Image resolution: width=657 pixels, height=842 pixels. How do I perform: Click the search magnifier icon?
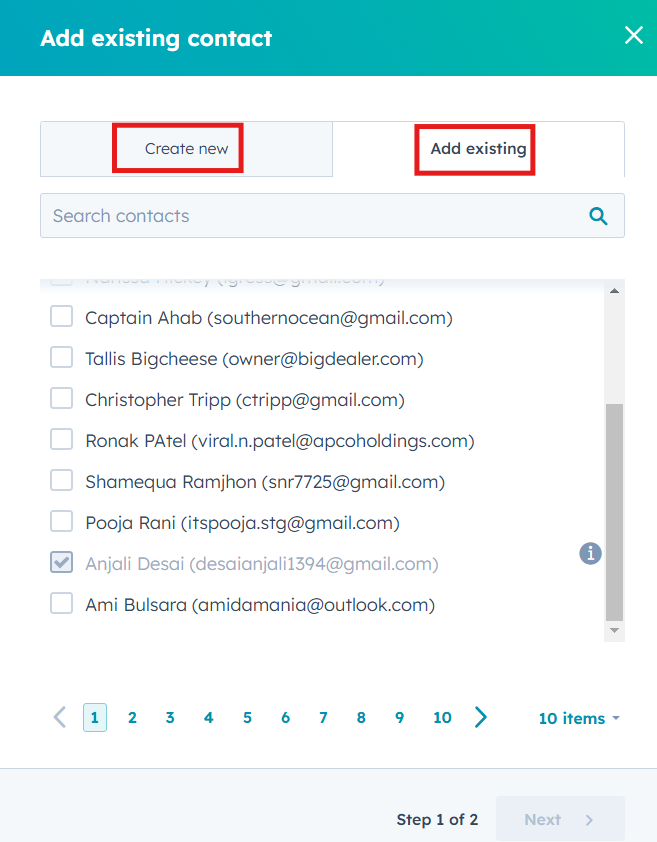(x=599, y=215)
